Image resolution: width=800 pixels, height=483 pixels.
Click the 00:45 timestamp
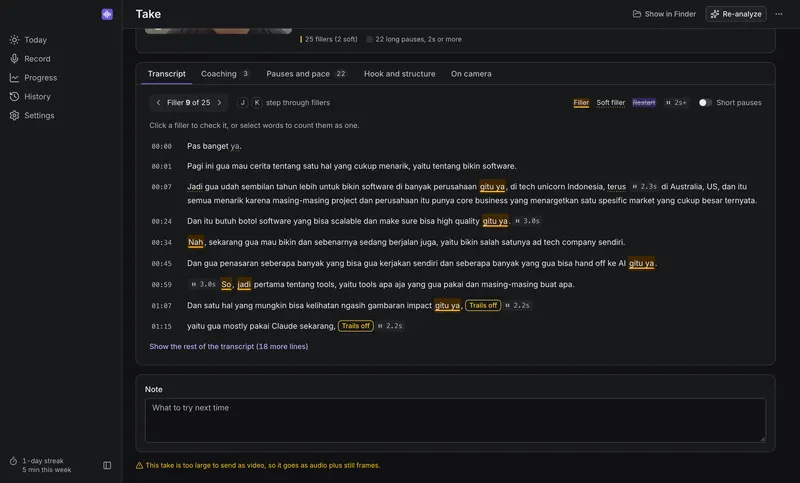161,264
